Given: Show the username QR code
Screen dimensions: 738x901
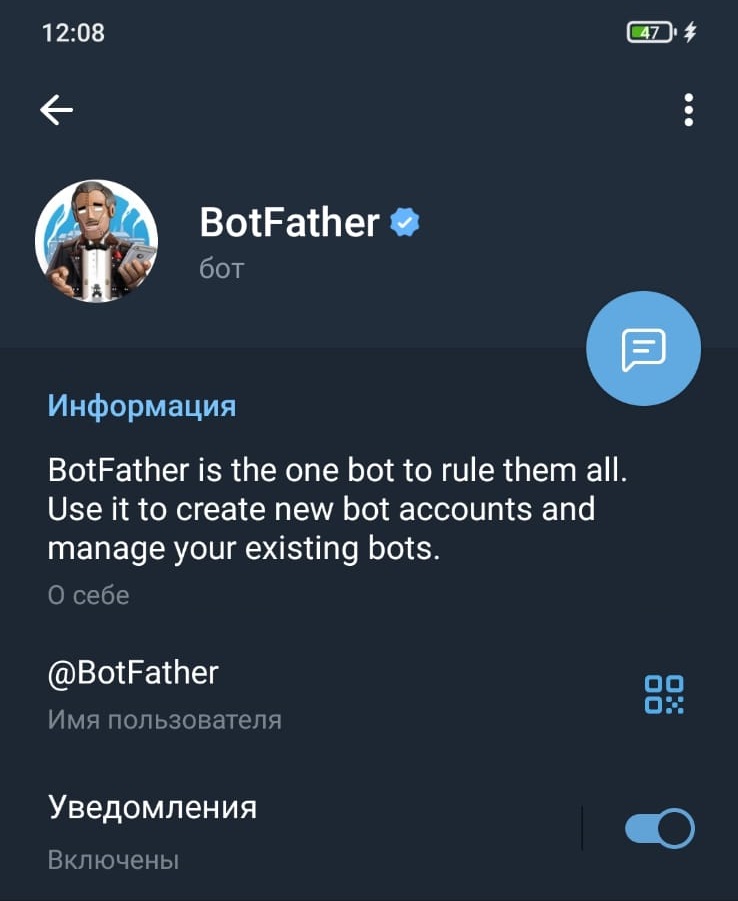Looking at the screenshot, I should [x=664, y=694].
